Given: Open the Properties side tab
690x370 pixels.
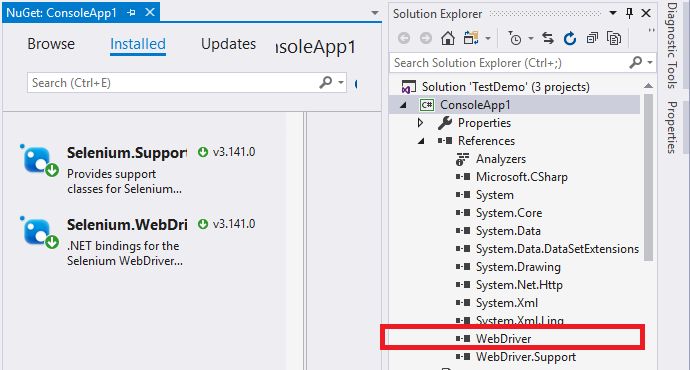Looking at the screenshot, I should 672,127.
